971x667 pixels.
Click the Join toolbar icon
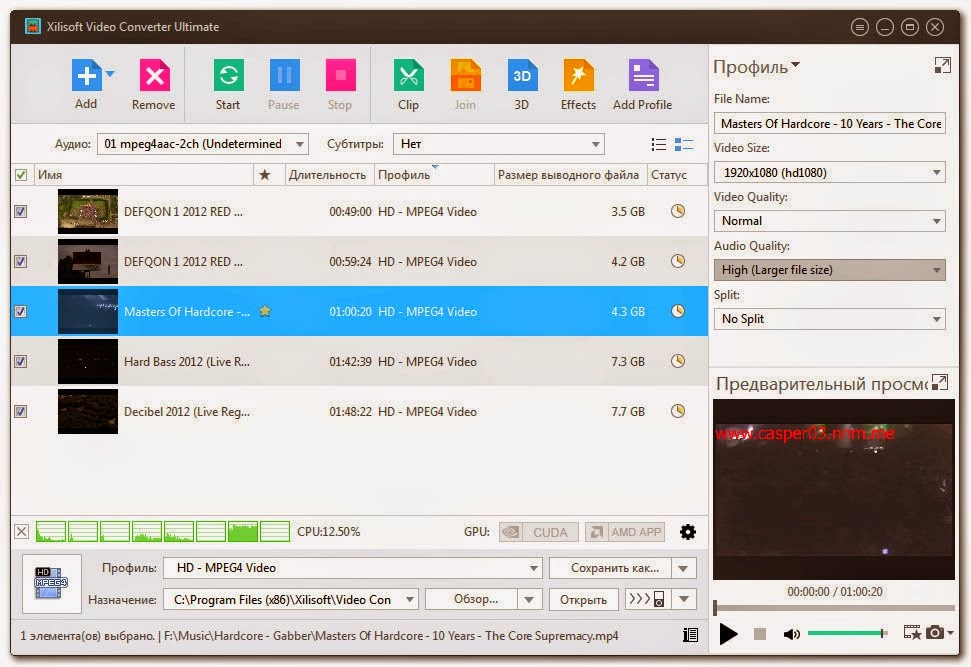[x=466, y=76]
